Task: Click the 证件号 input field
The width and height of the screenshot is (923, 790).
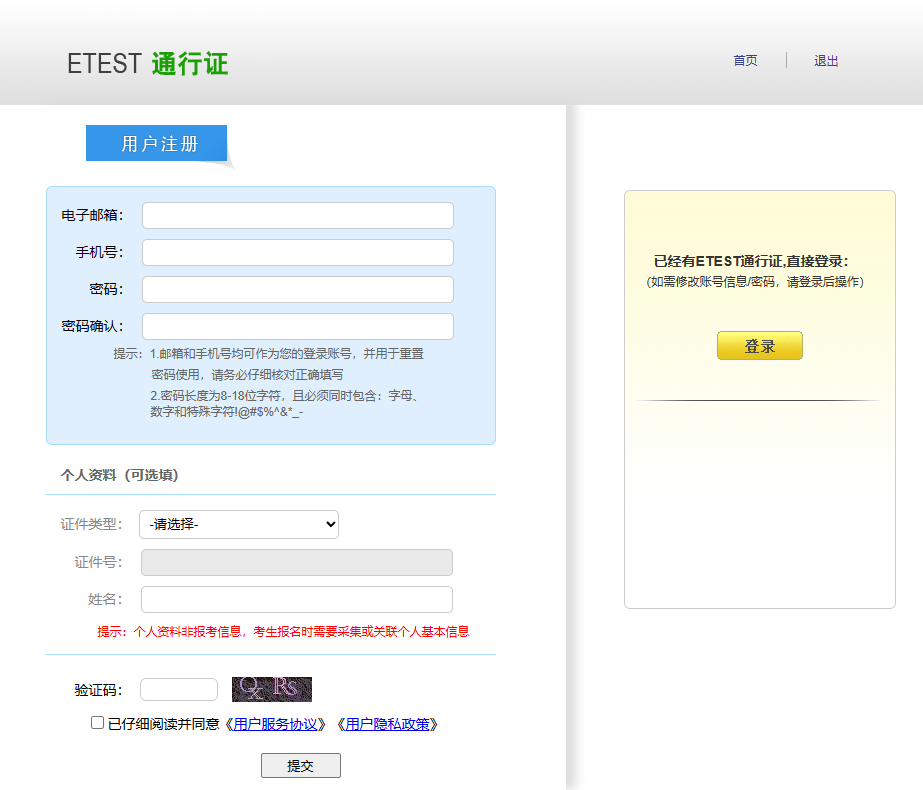Action: point(297,563)
